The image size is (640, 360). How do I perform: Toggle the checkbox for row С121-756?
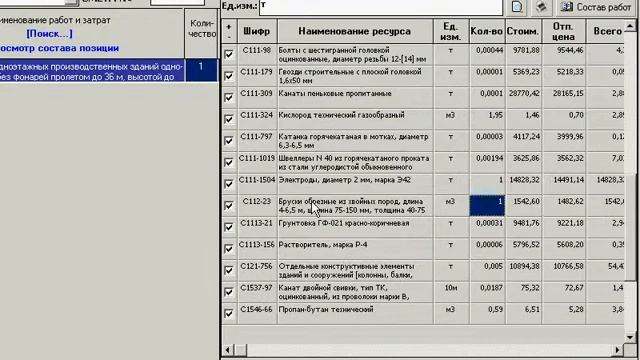click(x=229, y=271)
